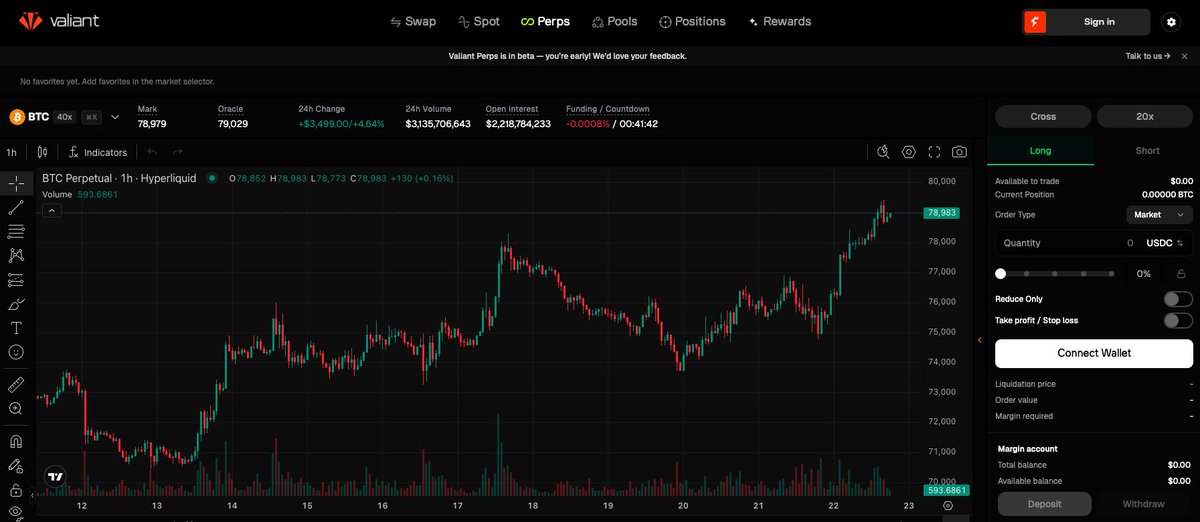The image size is (1200, 522).
Task: Activate the zoom in magnifier tool
Action: pos(16,408)
